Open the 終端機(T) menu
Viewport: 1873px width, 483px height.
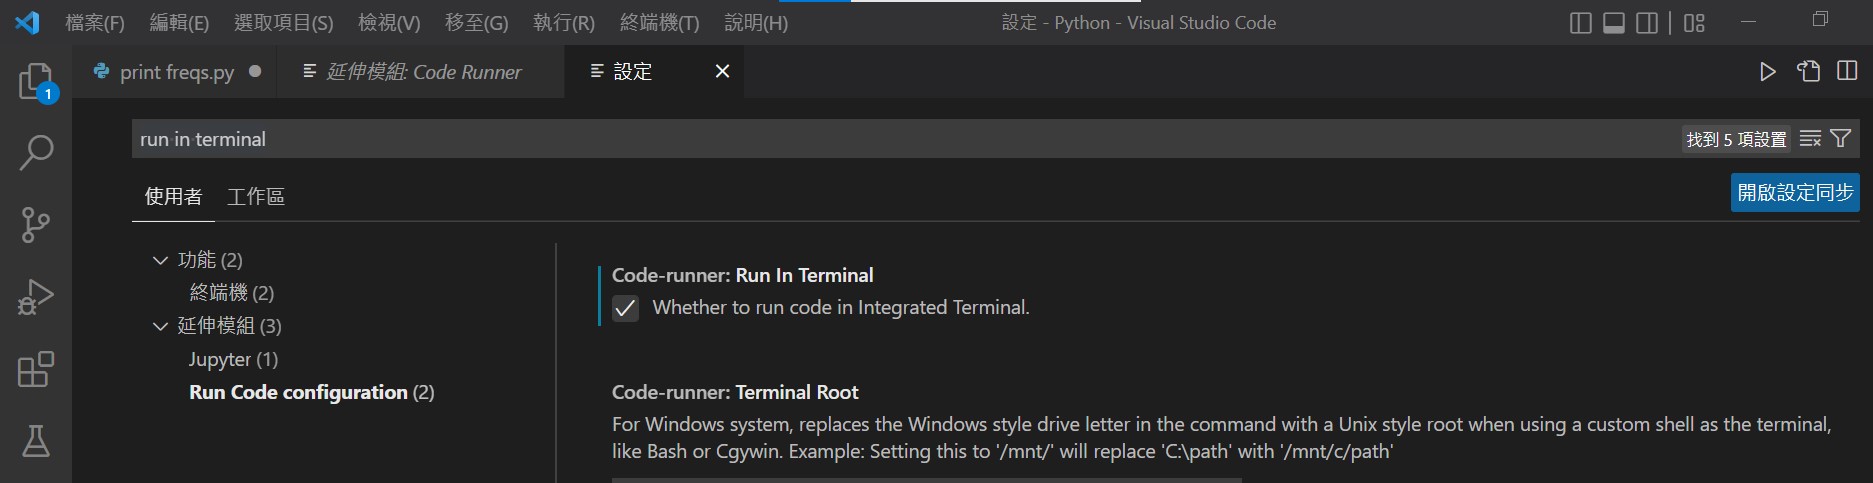coord(660,22)
